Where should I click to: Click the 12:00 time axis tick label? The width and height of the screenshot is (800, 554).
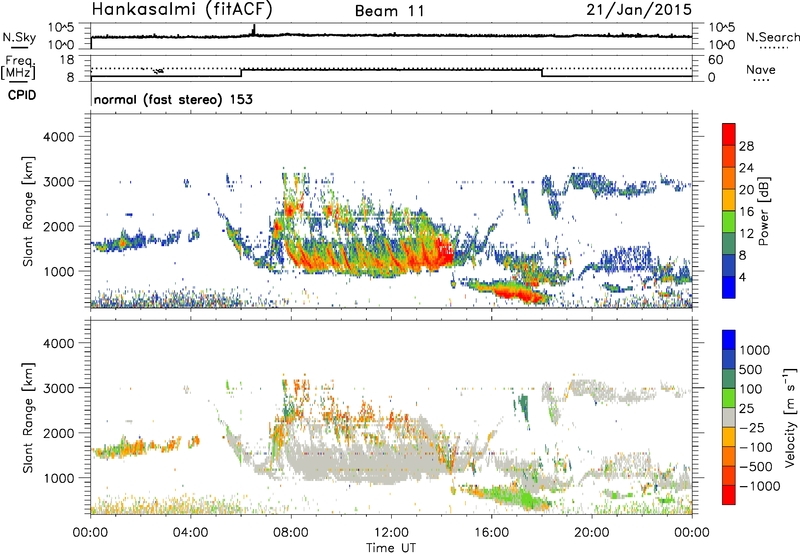coord(391,533)
